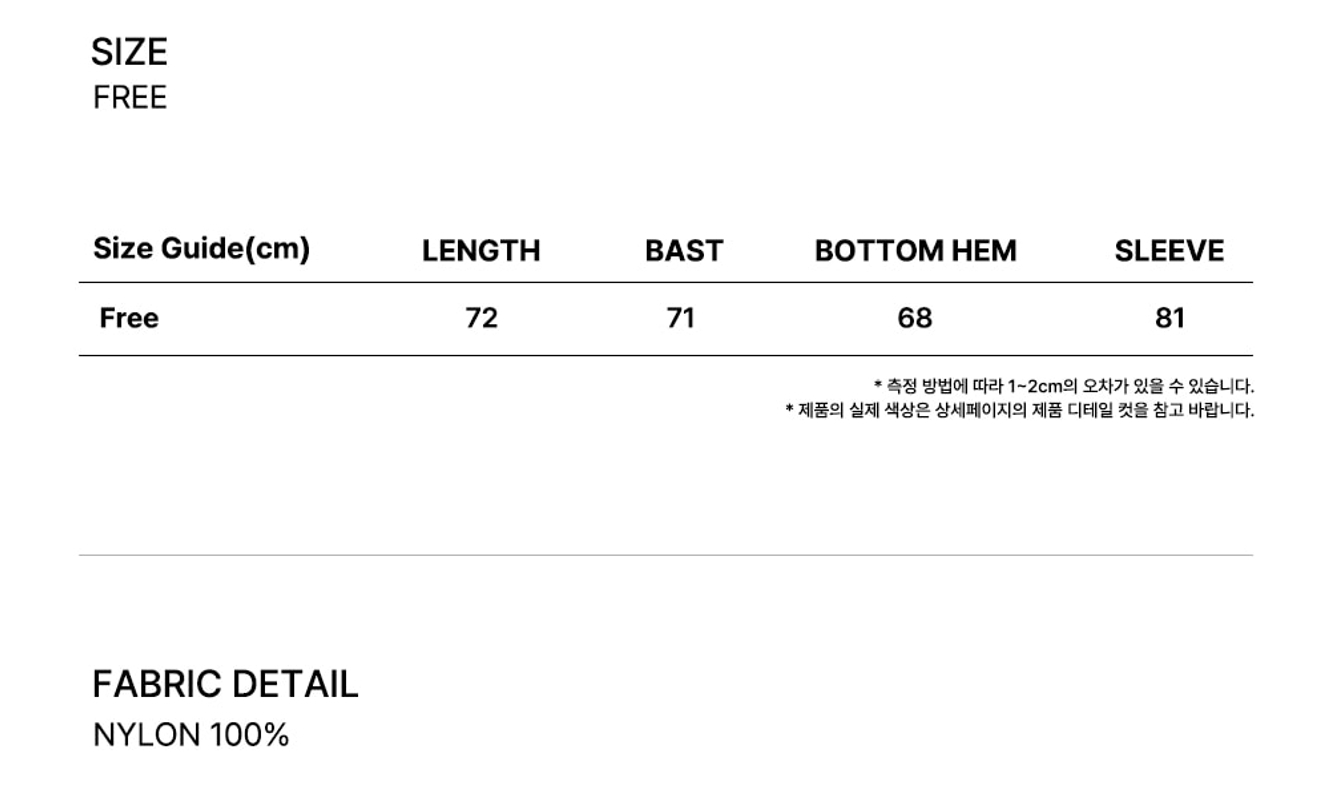Click the 1~2cm measurement error note

(x=1068, y=386)
